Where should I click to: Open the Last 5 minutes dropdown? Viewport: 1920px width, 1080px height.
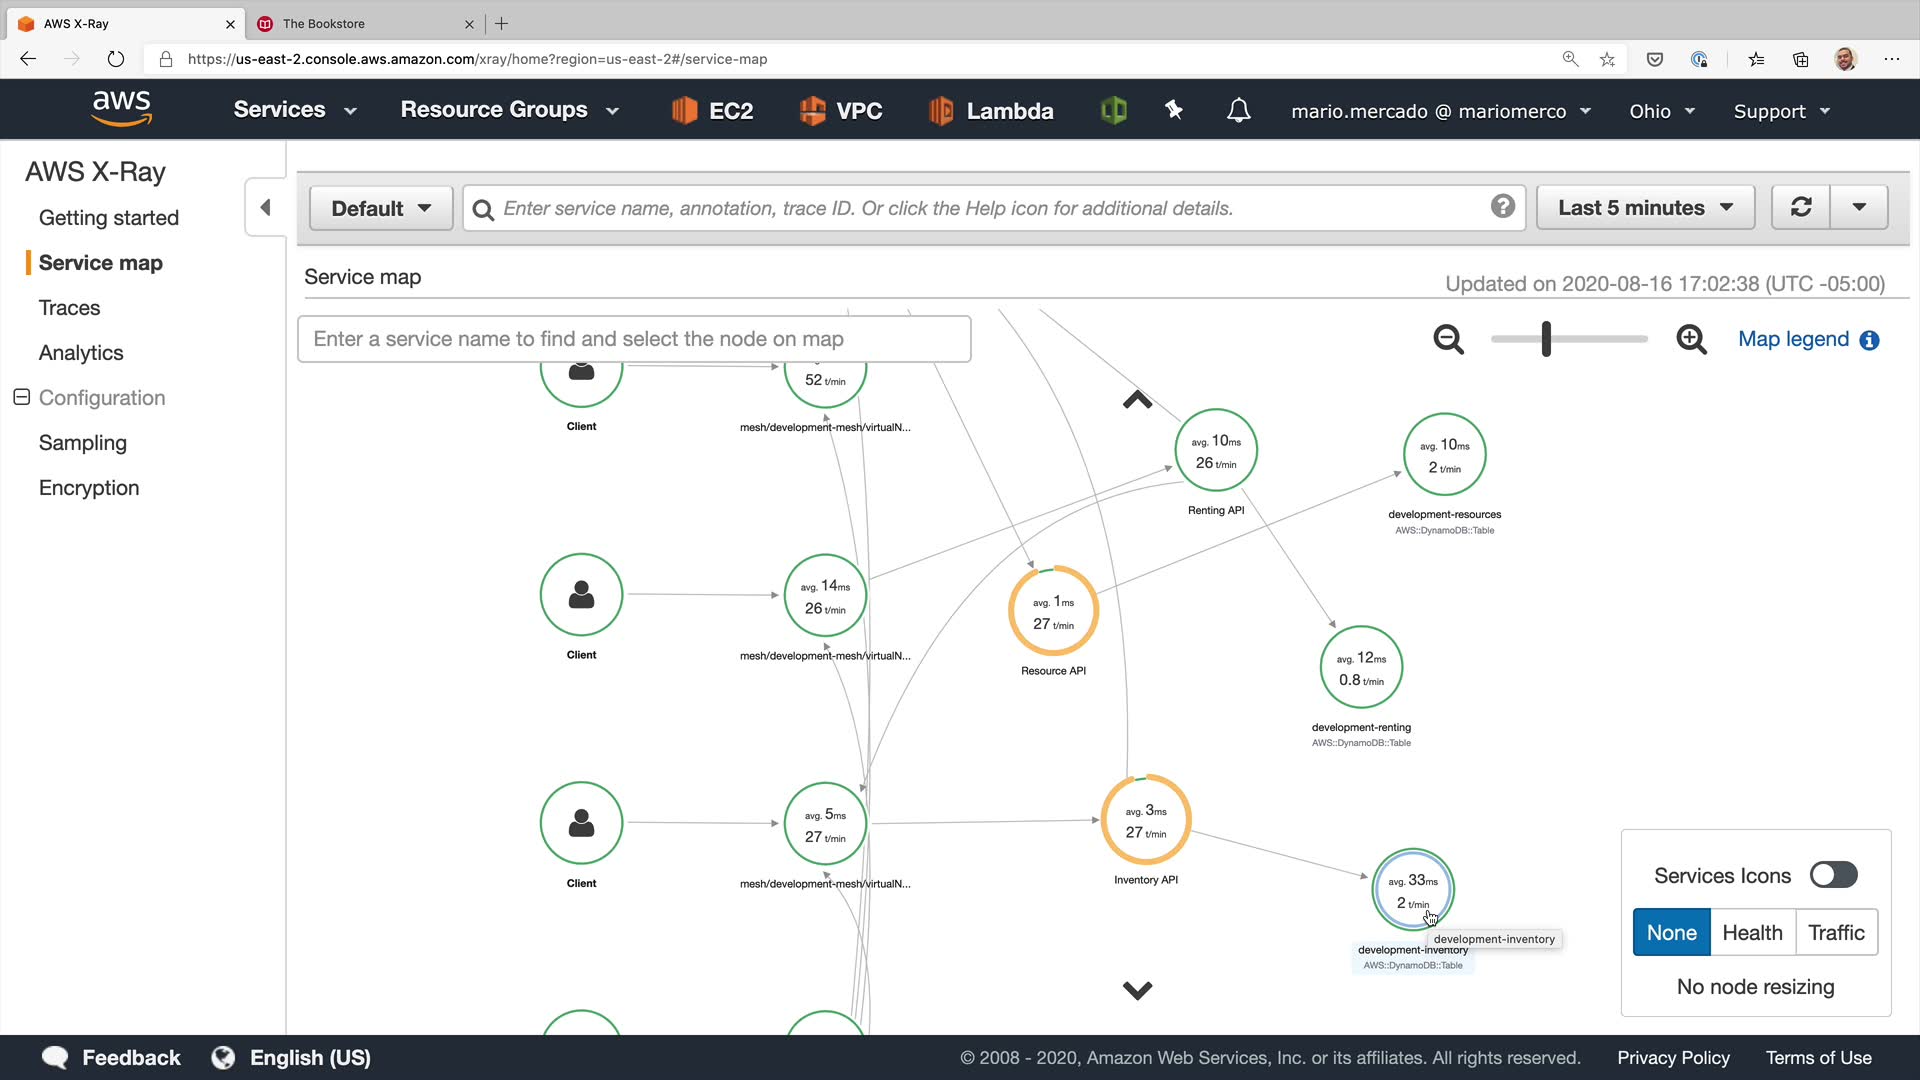[1645, 207]
